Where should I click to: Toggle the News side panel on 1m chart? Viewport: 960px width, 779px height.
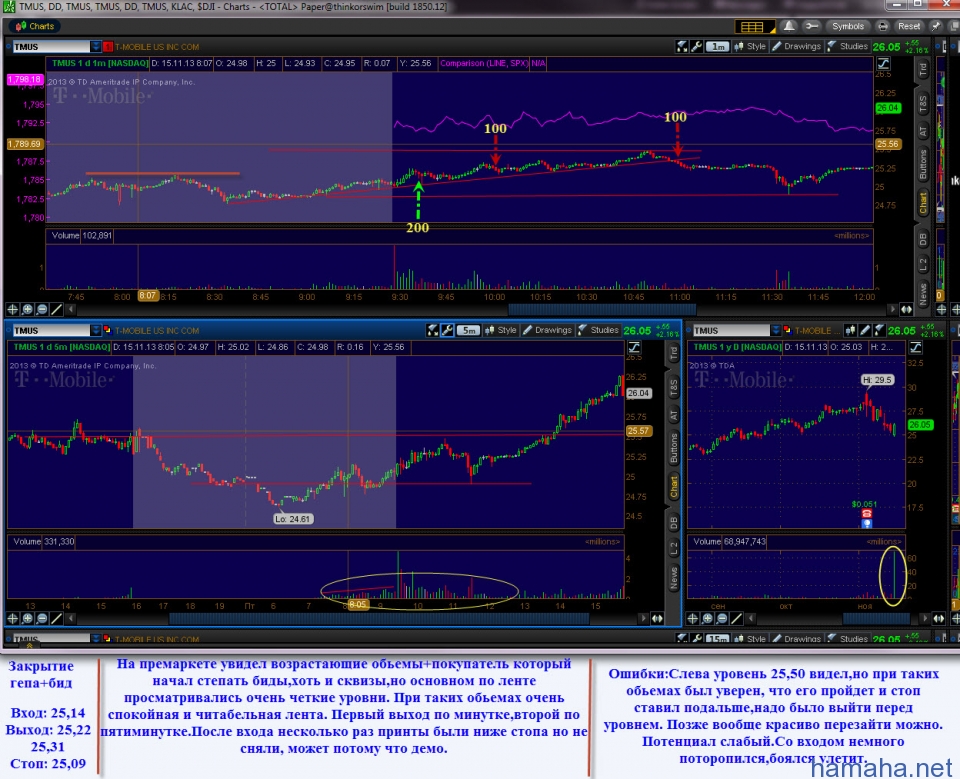(x=923, y=293)
